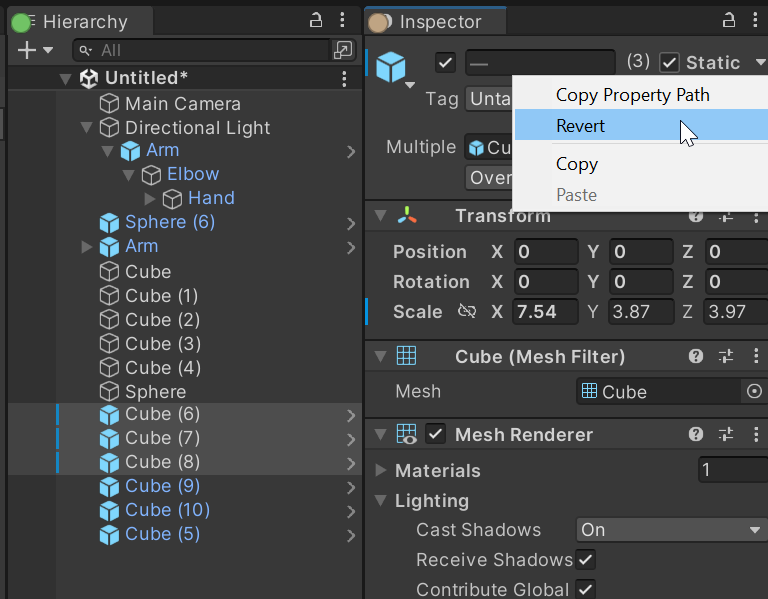The height and width of the screenshot is (599, 768).
Task: Lock the Hierarchy panel with padlock icon
Action: [x=316, y=20]
